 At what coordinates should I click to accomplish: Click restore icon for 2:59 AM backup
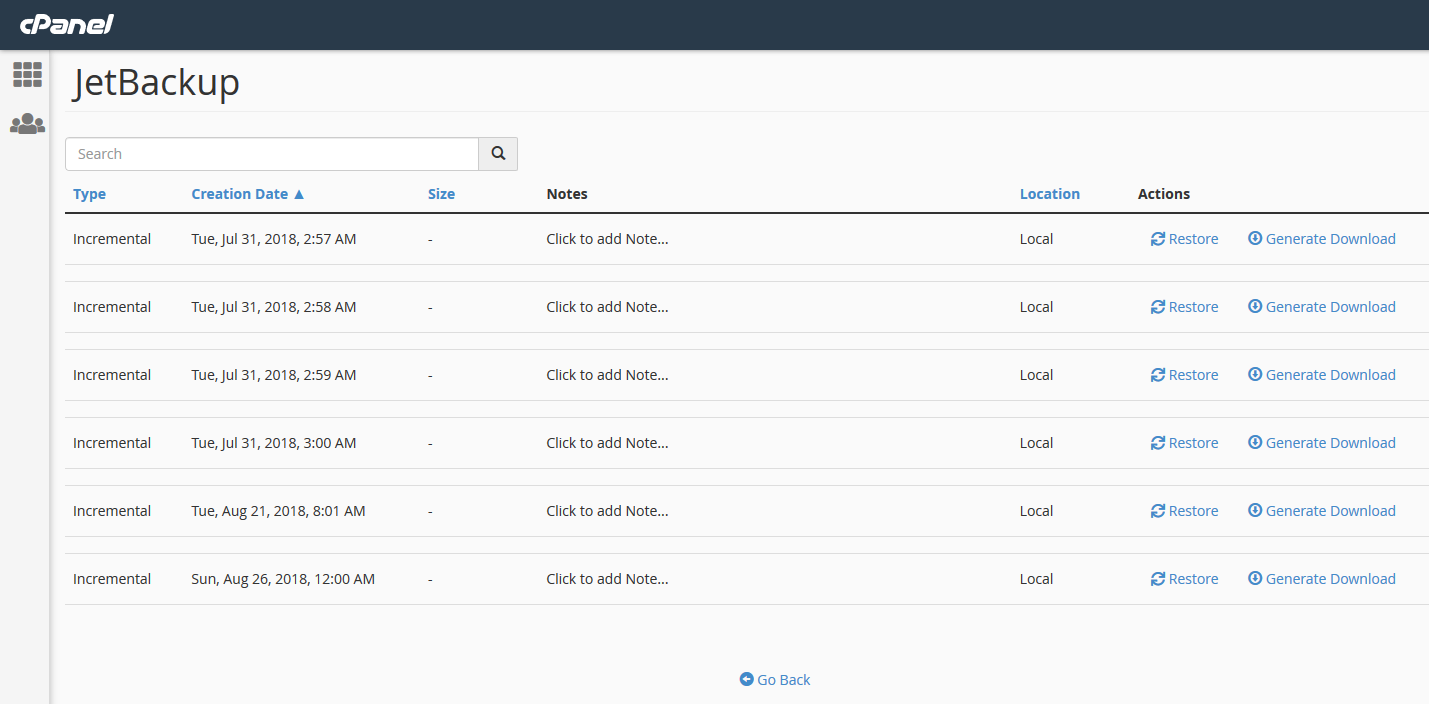[1158, 375]
